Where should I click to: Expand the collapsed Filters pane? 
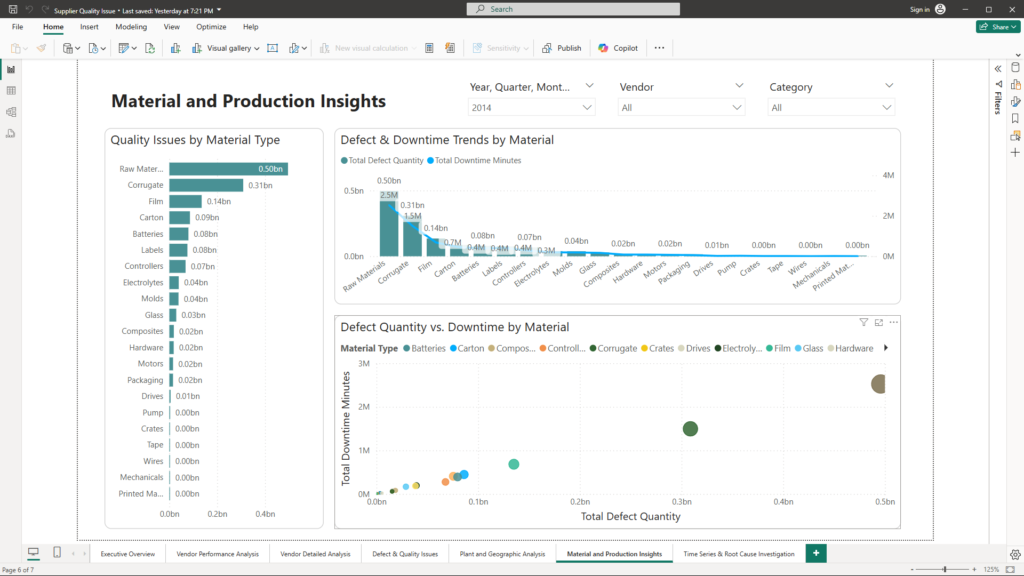pyautogui.click(x=997, y=68)
